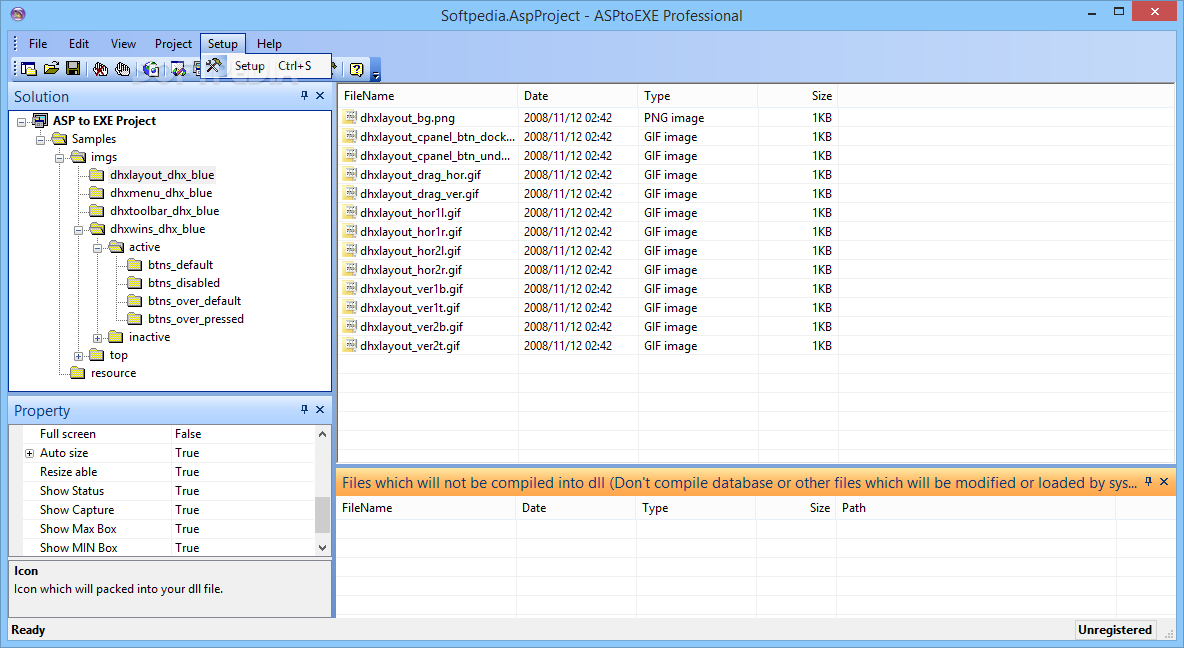Click the globe toolbar icon

pos(151,69)
